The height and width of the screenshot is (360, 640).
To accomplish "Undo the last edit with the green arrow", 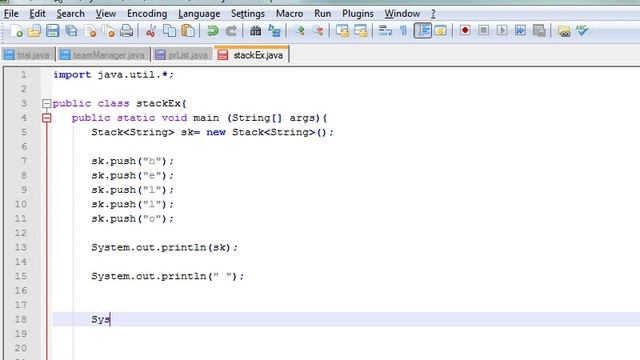I will coord(212,31).
